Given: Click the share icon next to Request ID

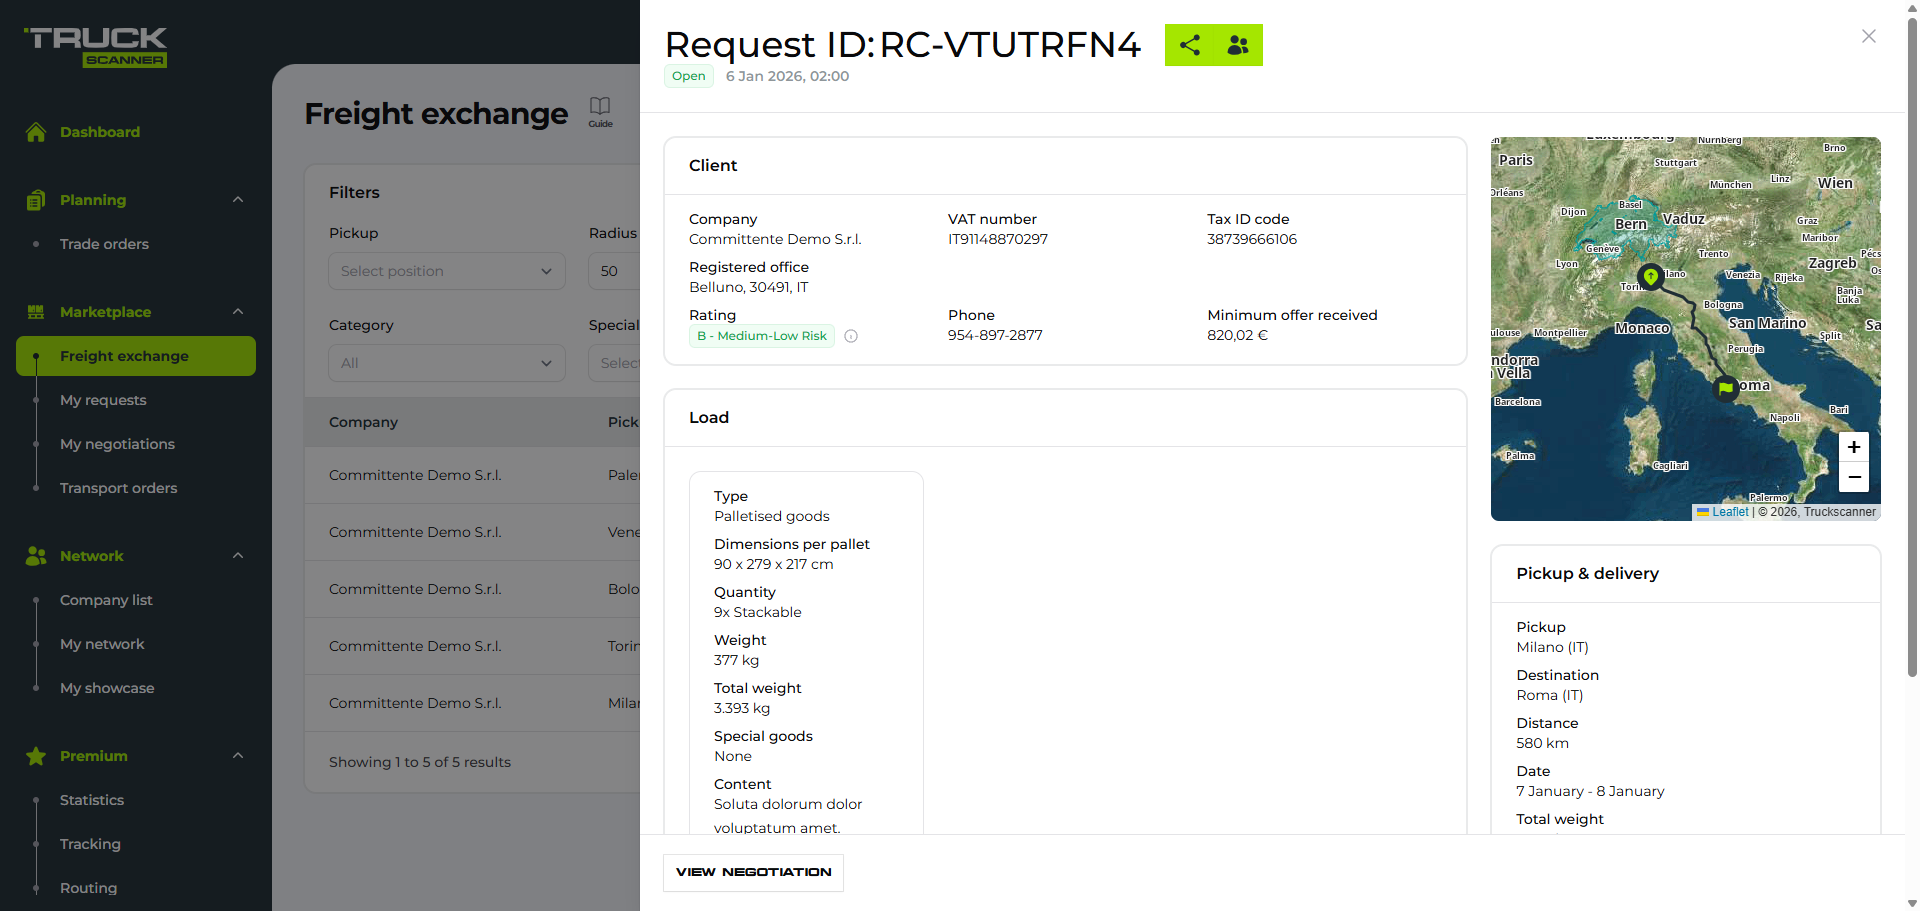Looking at the screenshot, I should [1190, 45].
